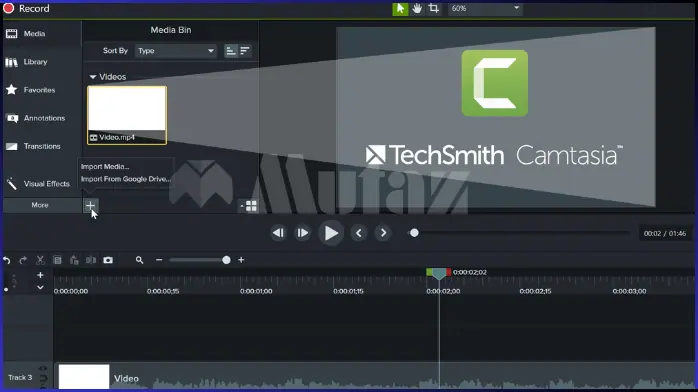698x392 pixels.
Task: Switch the media bin to thumbnail view
Action: 251,206
